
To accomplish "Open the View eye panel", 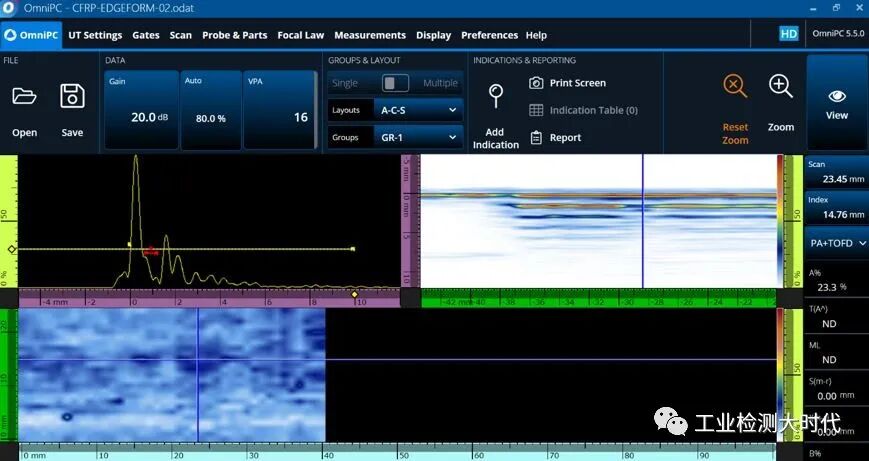I will [837, 103].
